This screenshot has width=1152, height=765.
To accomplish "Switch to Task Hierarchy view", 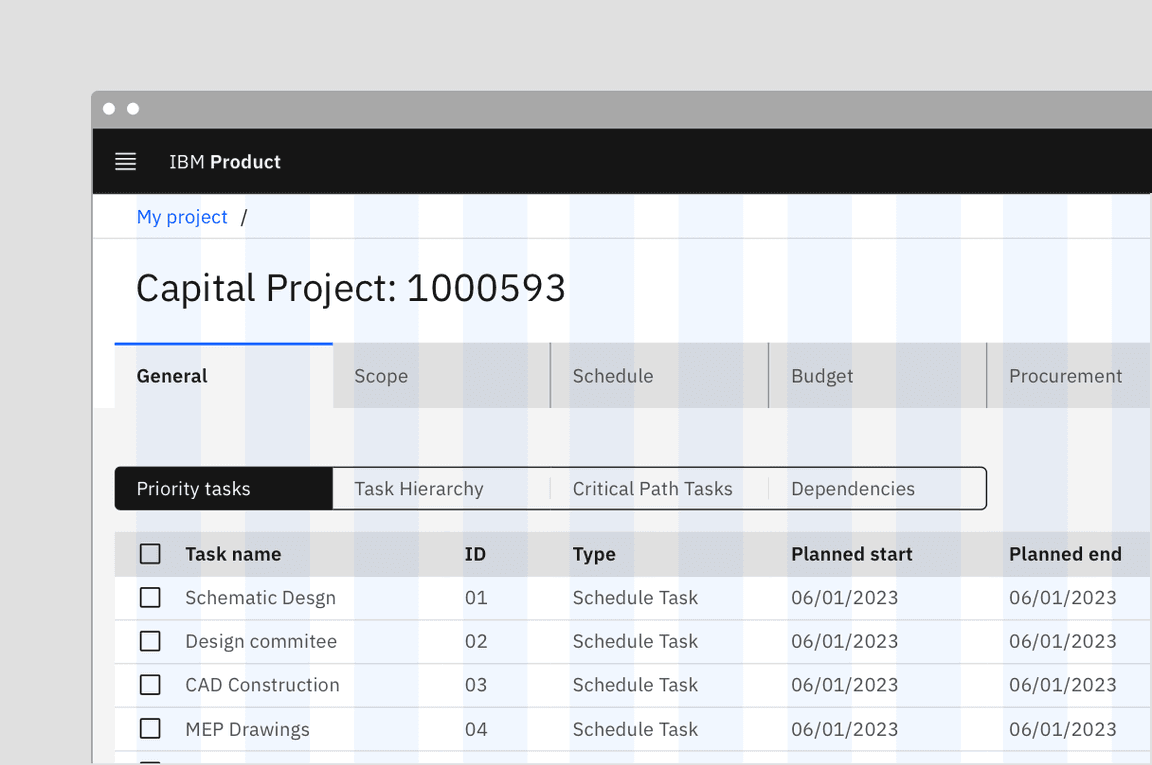I will click(x=419, y=489).
